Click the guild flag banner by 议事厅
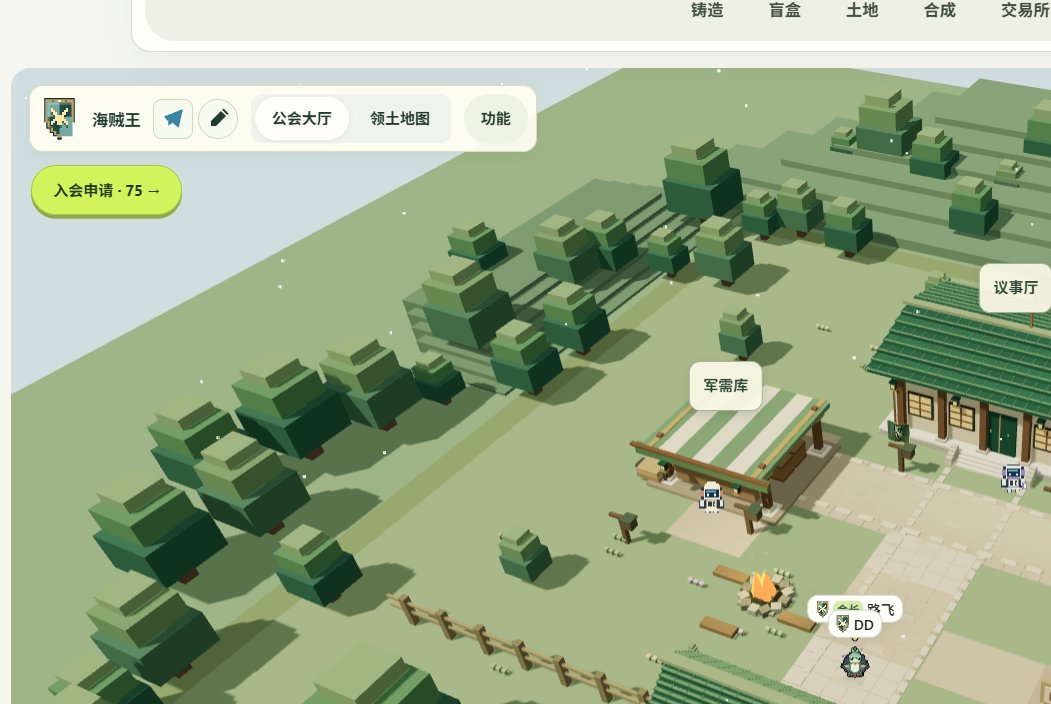The width and height of the screenshot is (1051, 704). coord(898,431)
